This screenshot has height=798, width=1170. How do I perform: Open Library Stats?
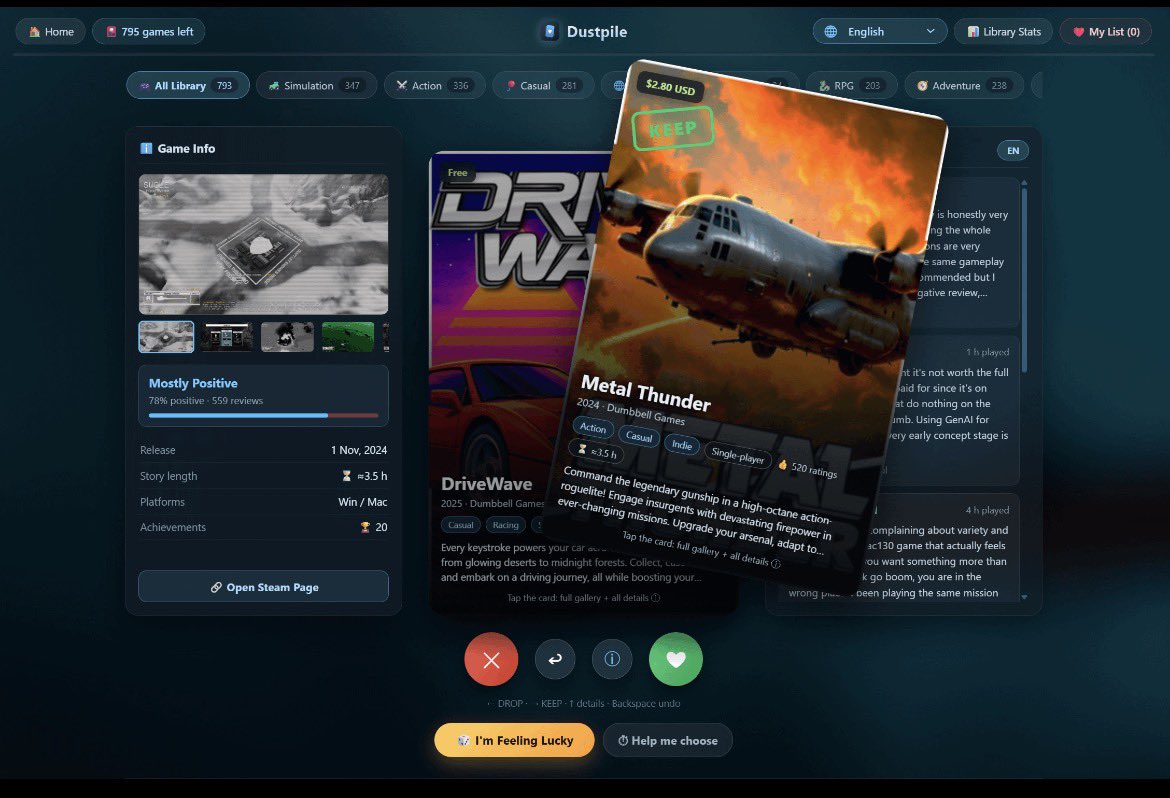[1004, 31]
